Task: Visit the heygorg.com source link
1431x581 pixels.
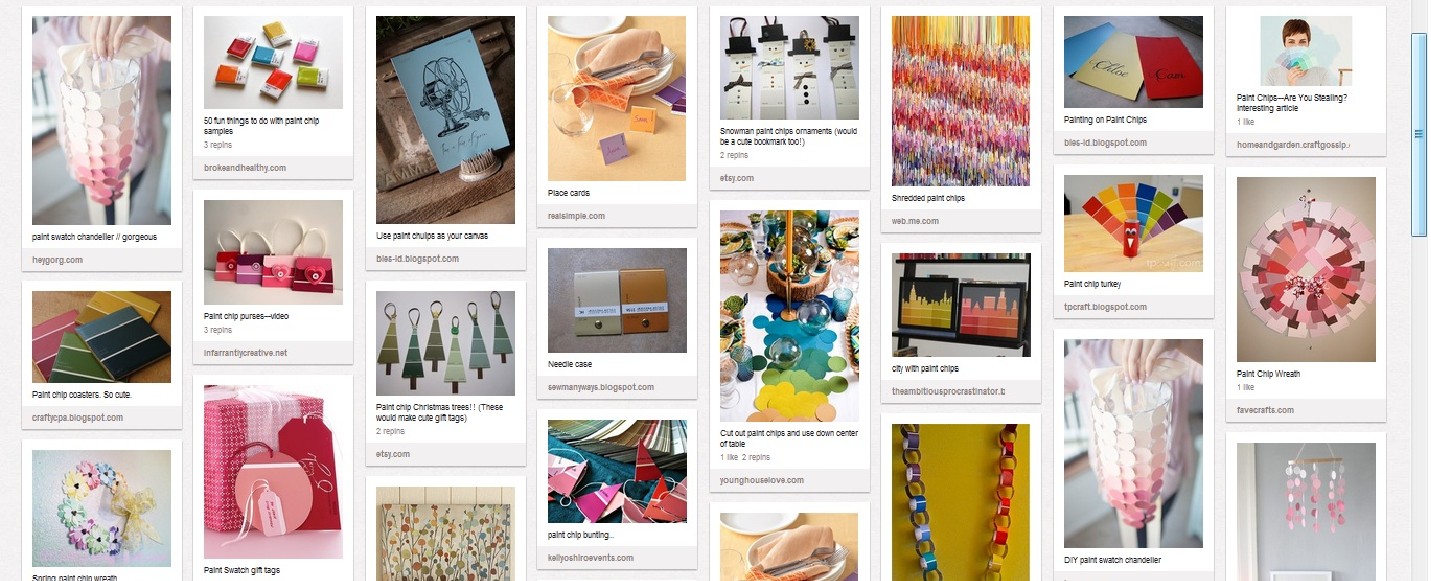Action: click(x=56, y=260)
